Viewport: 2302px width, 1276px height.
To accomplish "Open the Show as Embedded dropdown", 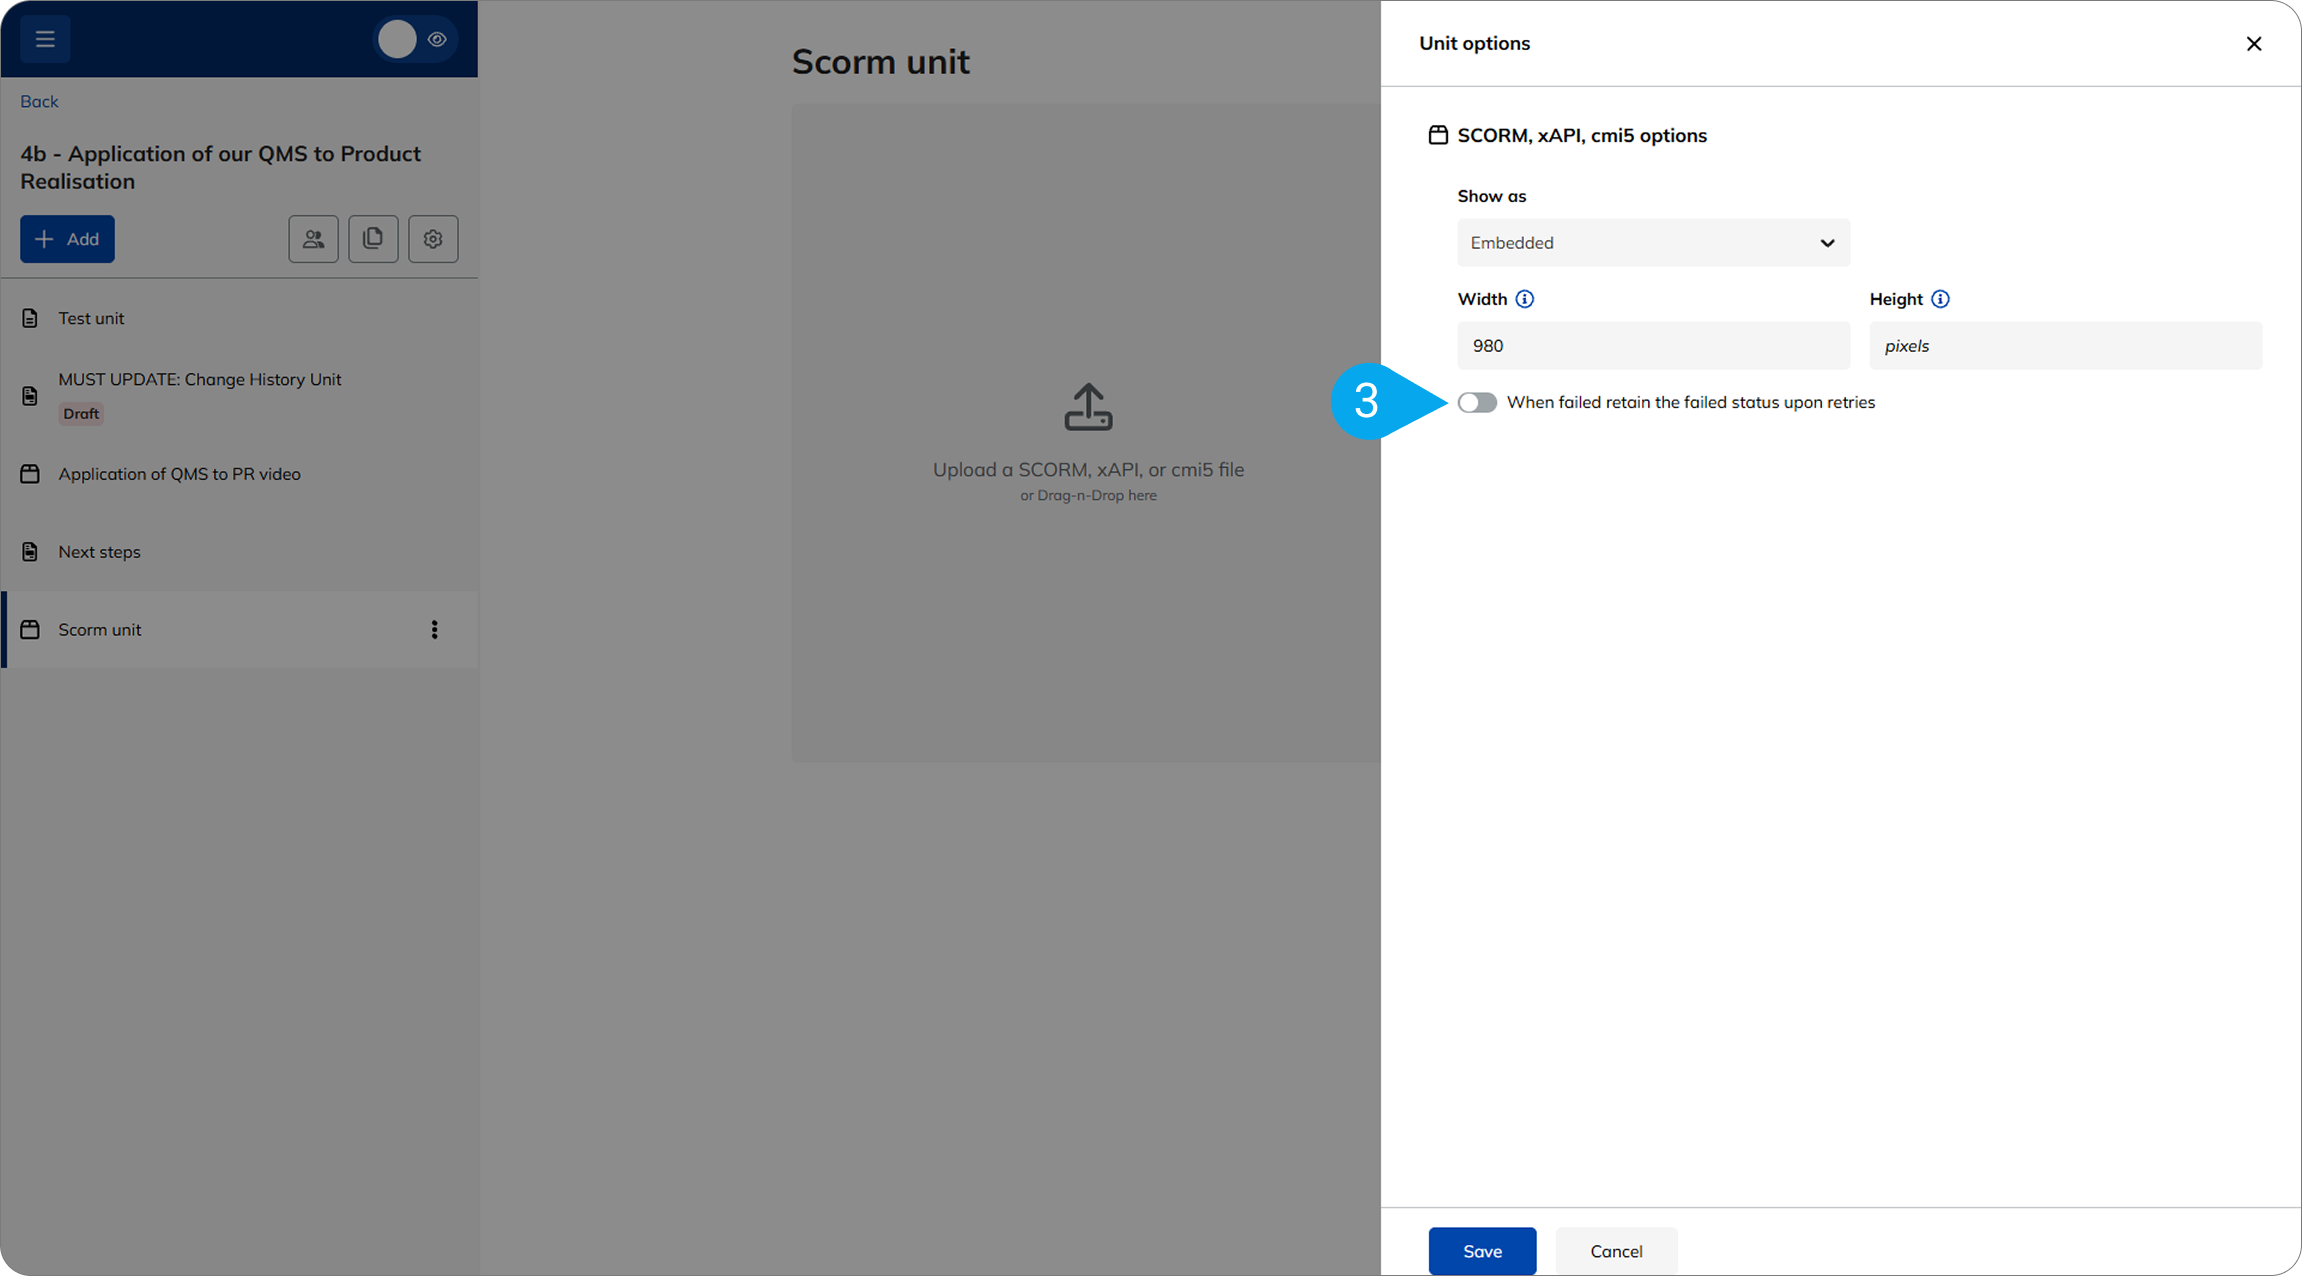I will (x=1653, y=243).
